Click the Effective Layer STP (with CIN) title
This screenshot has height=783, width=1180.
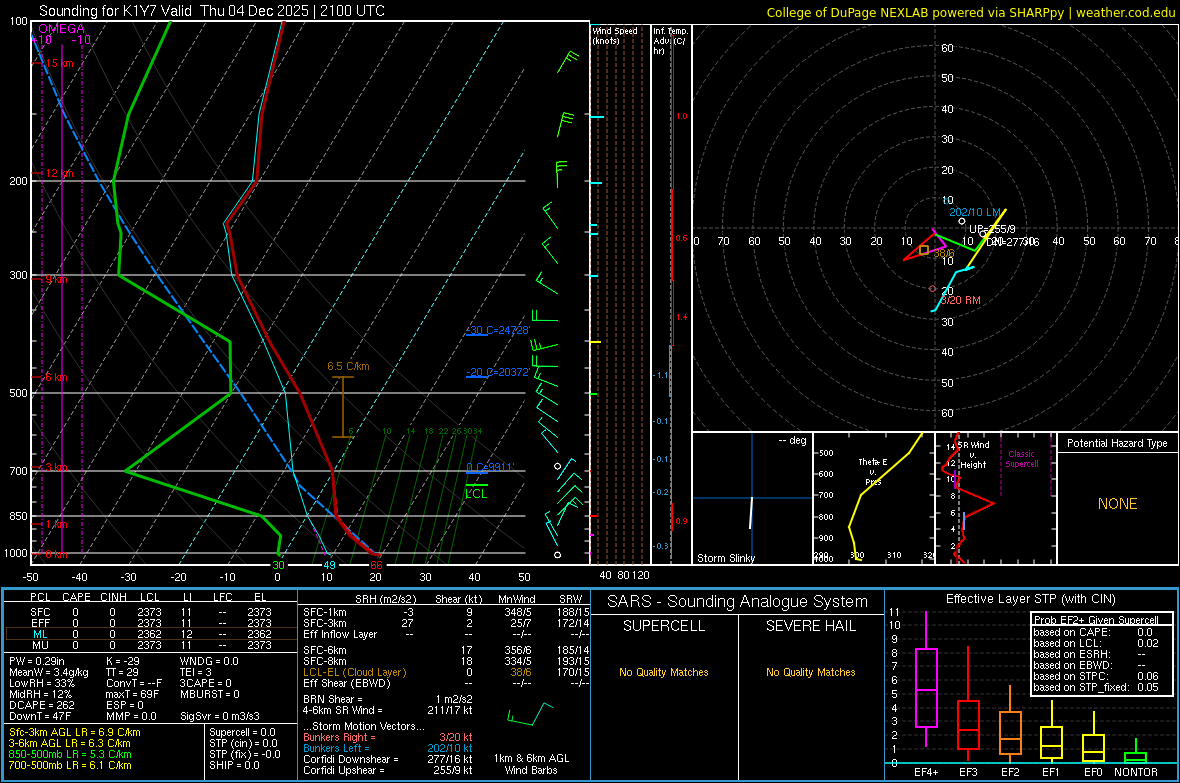pos(1031,599)
